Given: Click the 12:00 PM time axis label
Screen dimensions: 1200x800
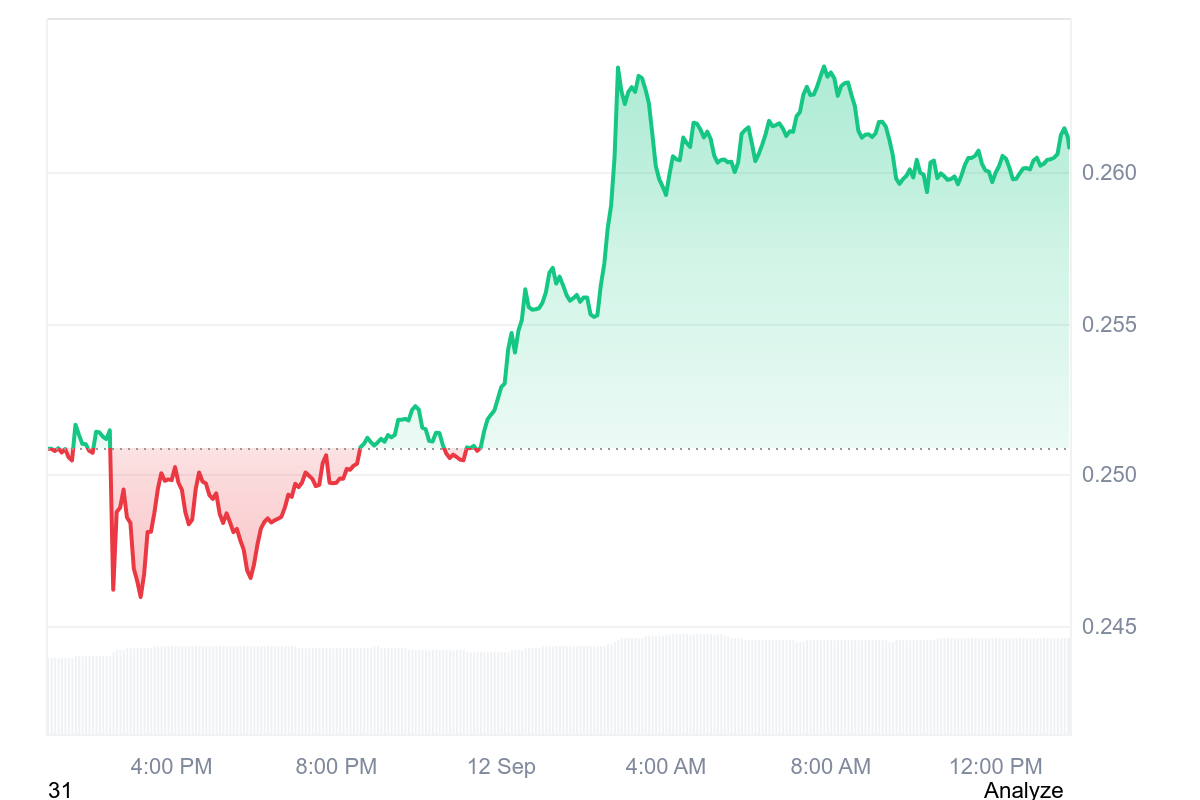Looking at the screenshot, I should [994, 767].
